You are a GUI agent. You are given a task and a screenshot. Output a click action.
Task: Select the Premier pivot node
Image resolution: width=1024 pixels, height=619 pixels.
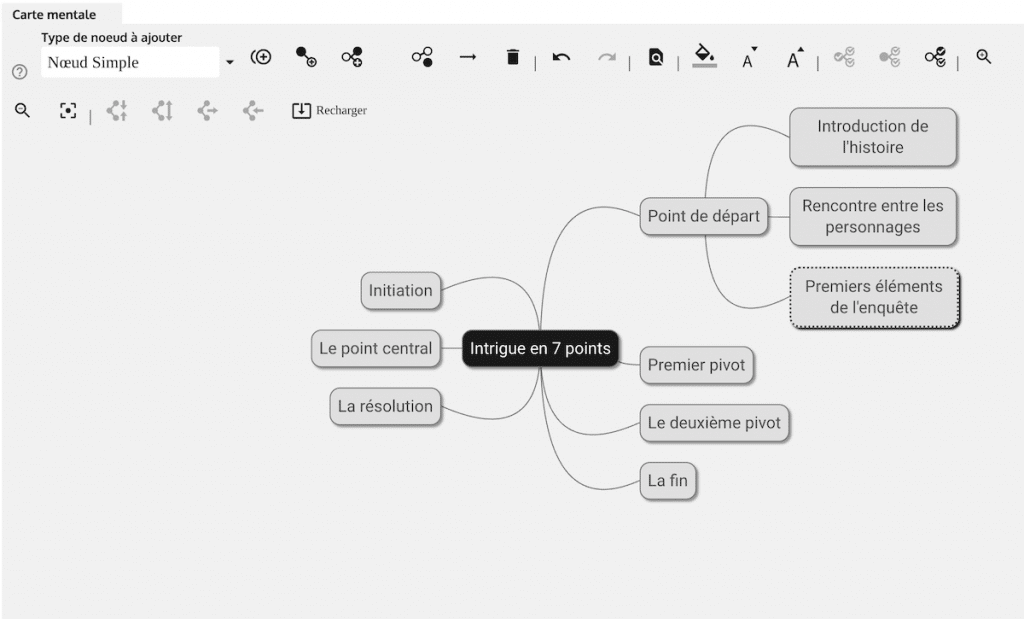coord(696,365)
